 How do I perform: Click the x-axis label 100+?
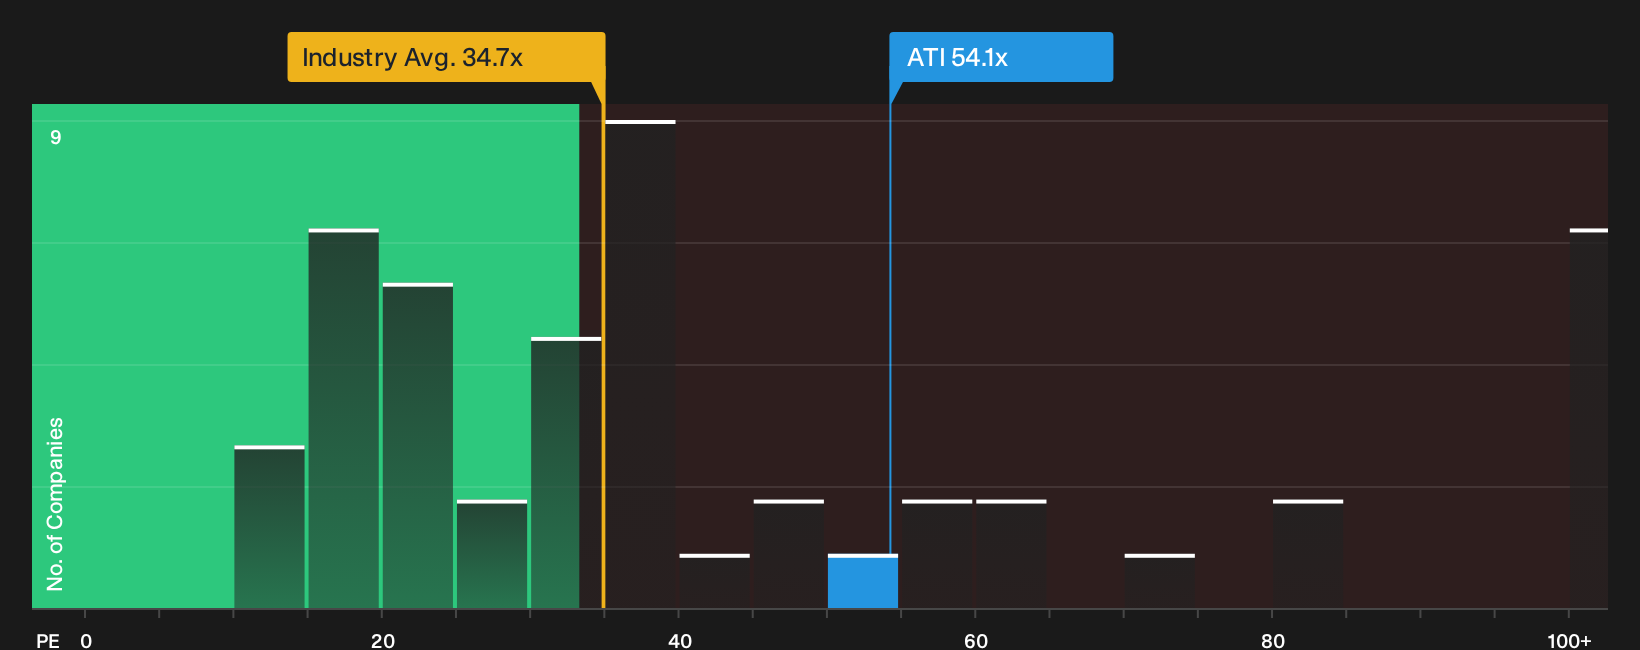(x=1569, y=640)
